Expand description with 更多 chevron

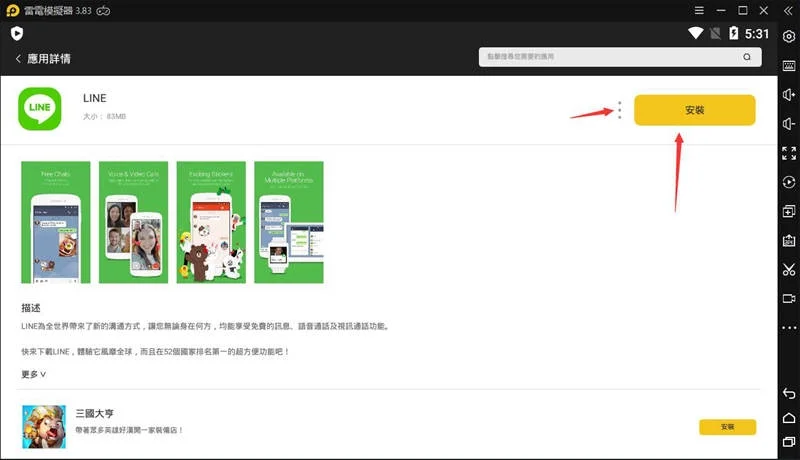coord(34,374)
